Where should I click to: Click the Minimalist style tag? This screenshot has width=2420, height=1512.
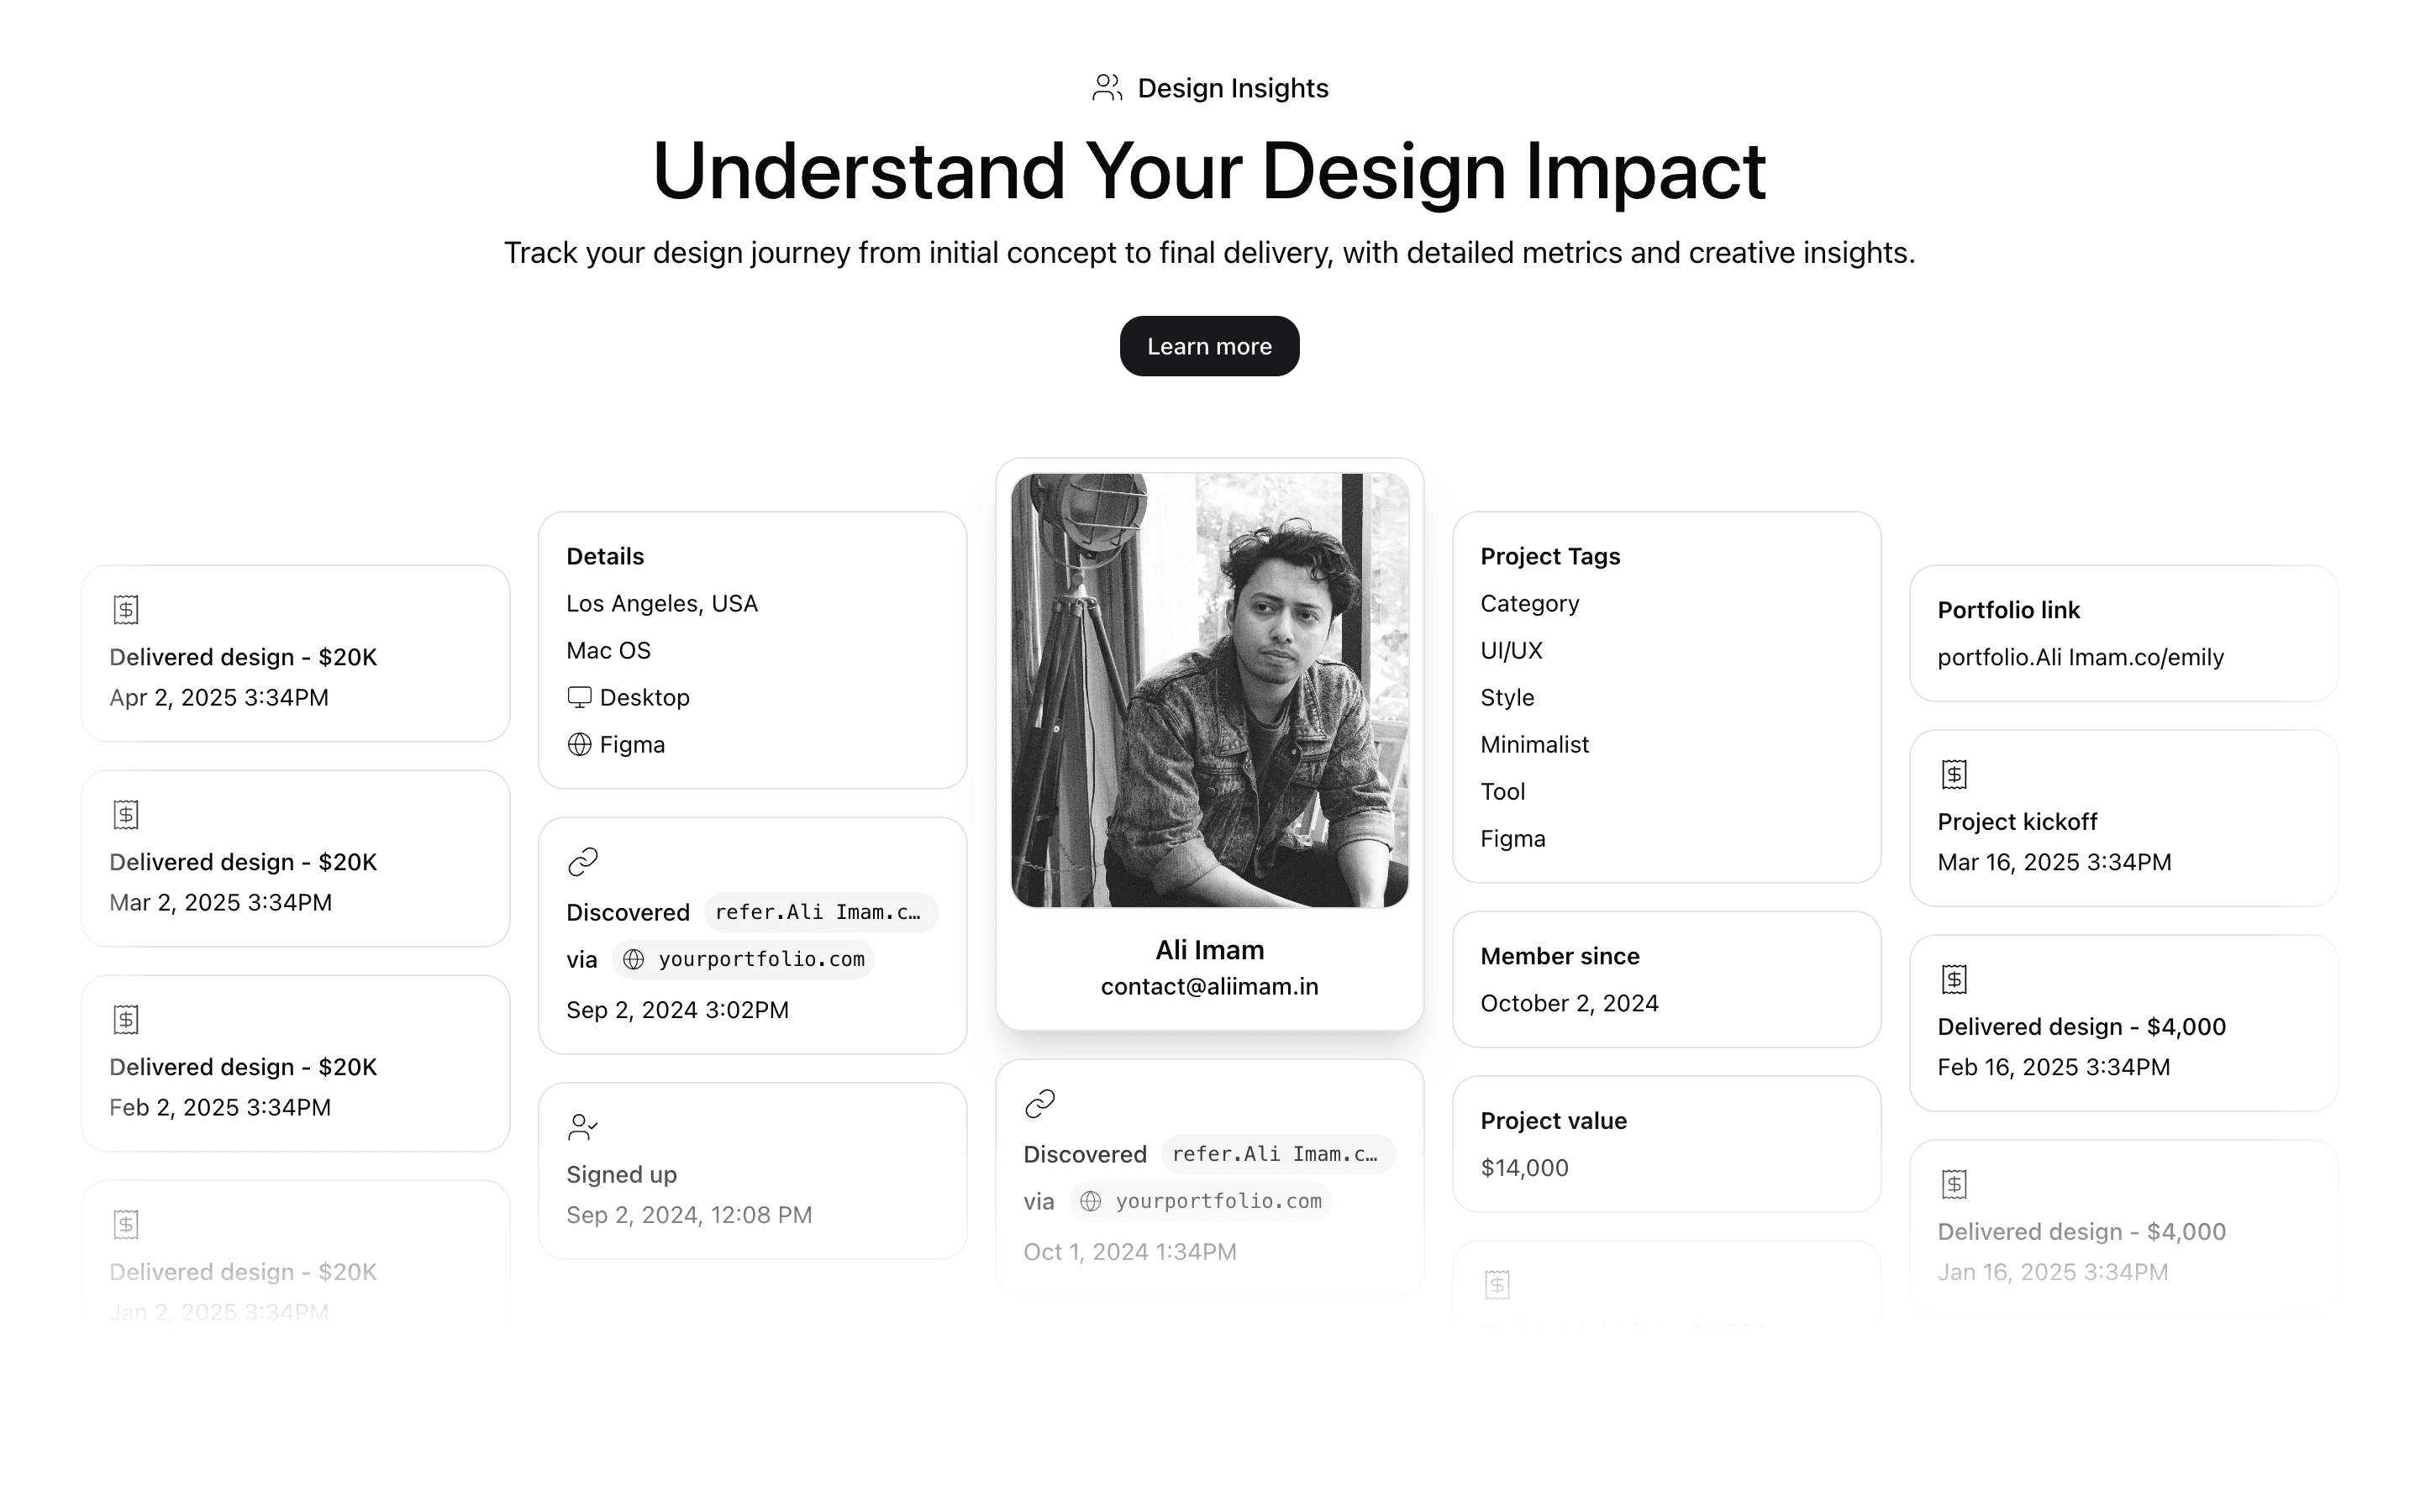point(1534,744)
